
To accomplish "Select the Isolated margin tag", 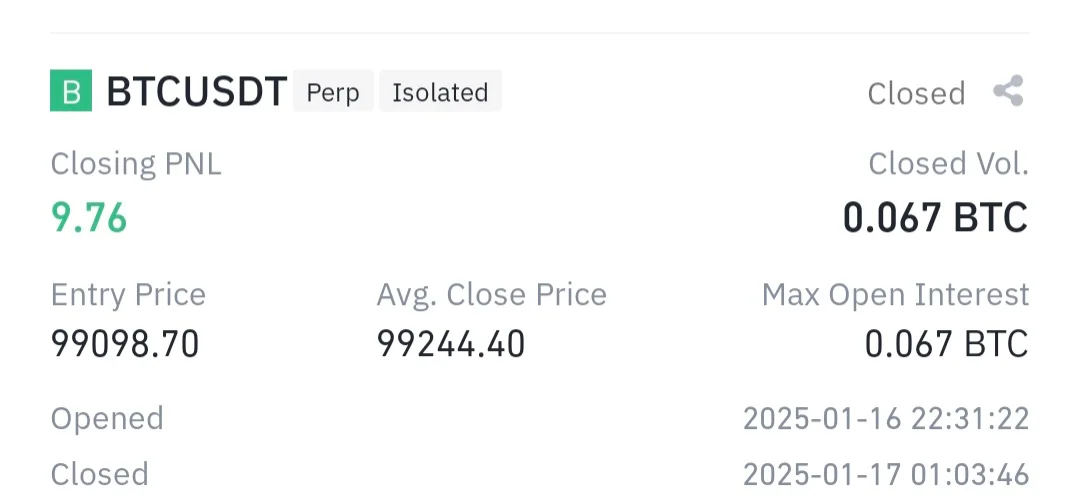I will (x=440, y=92).
